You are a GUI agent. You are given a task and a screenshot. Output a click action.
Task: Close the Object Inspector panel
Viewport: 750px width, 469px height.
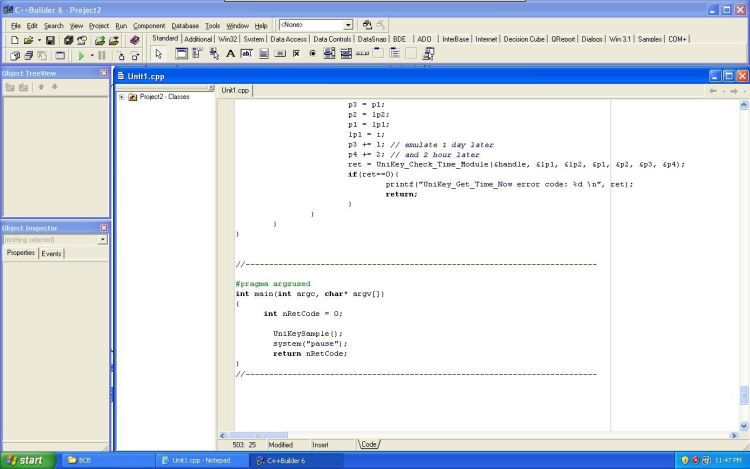pyautogui.click(x=104, y=228)
